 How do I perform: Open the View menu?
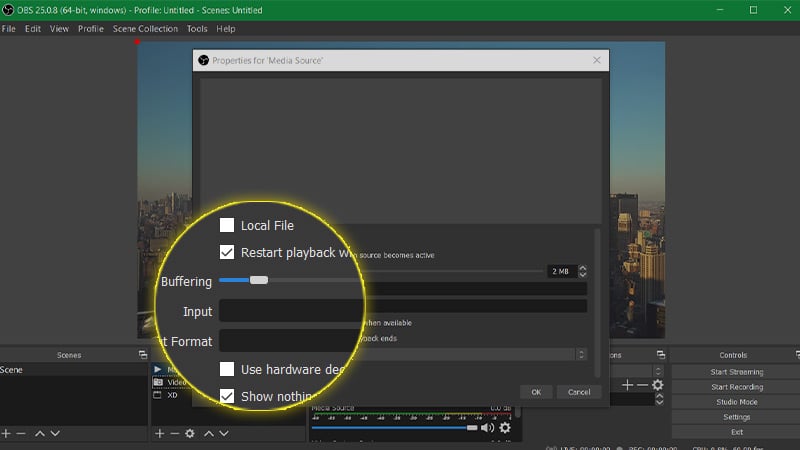59,29
